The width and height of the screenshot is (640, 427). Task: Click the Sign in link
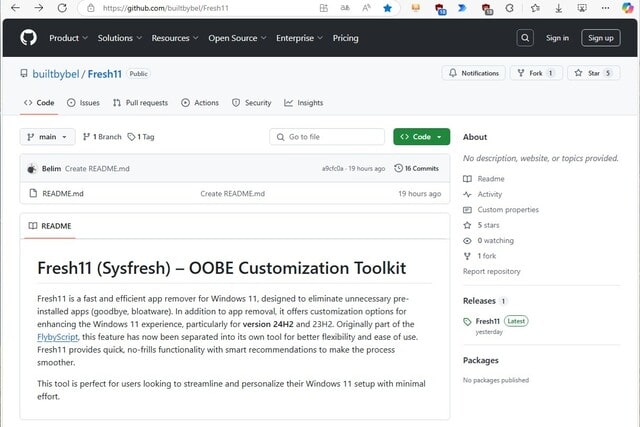click(557, 38)
